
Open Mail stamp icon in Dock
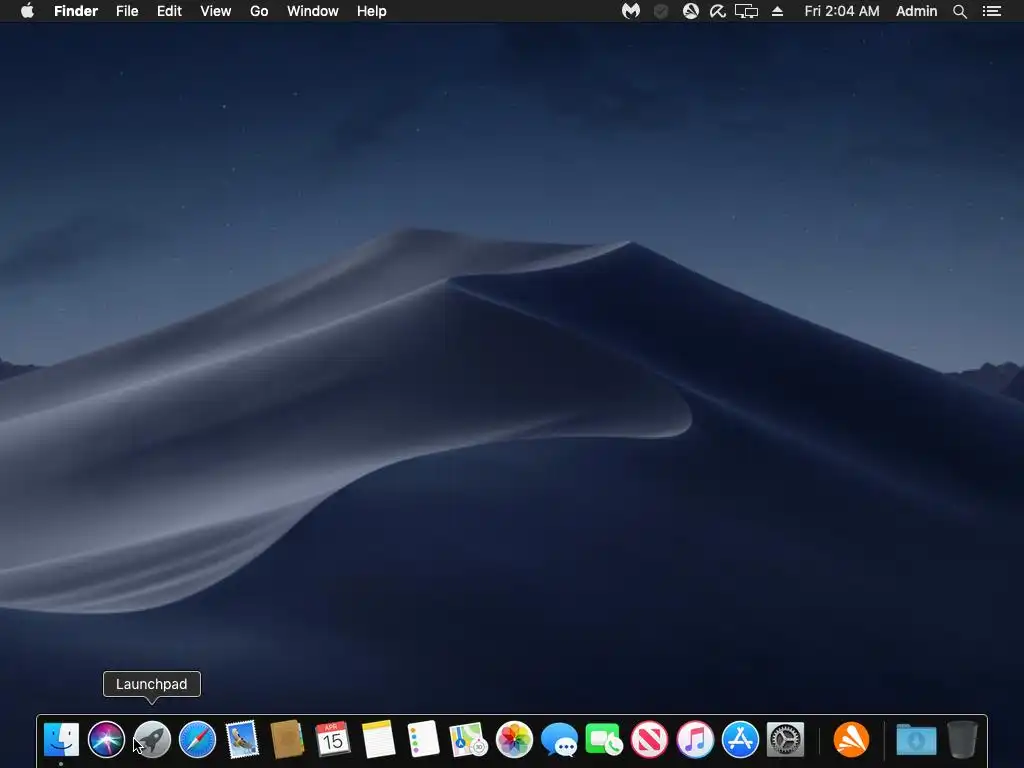click(x=242, y=740)
